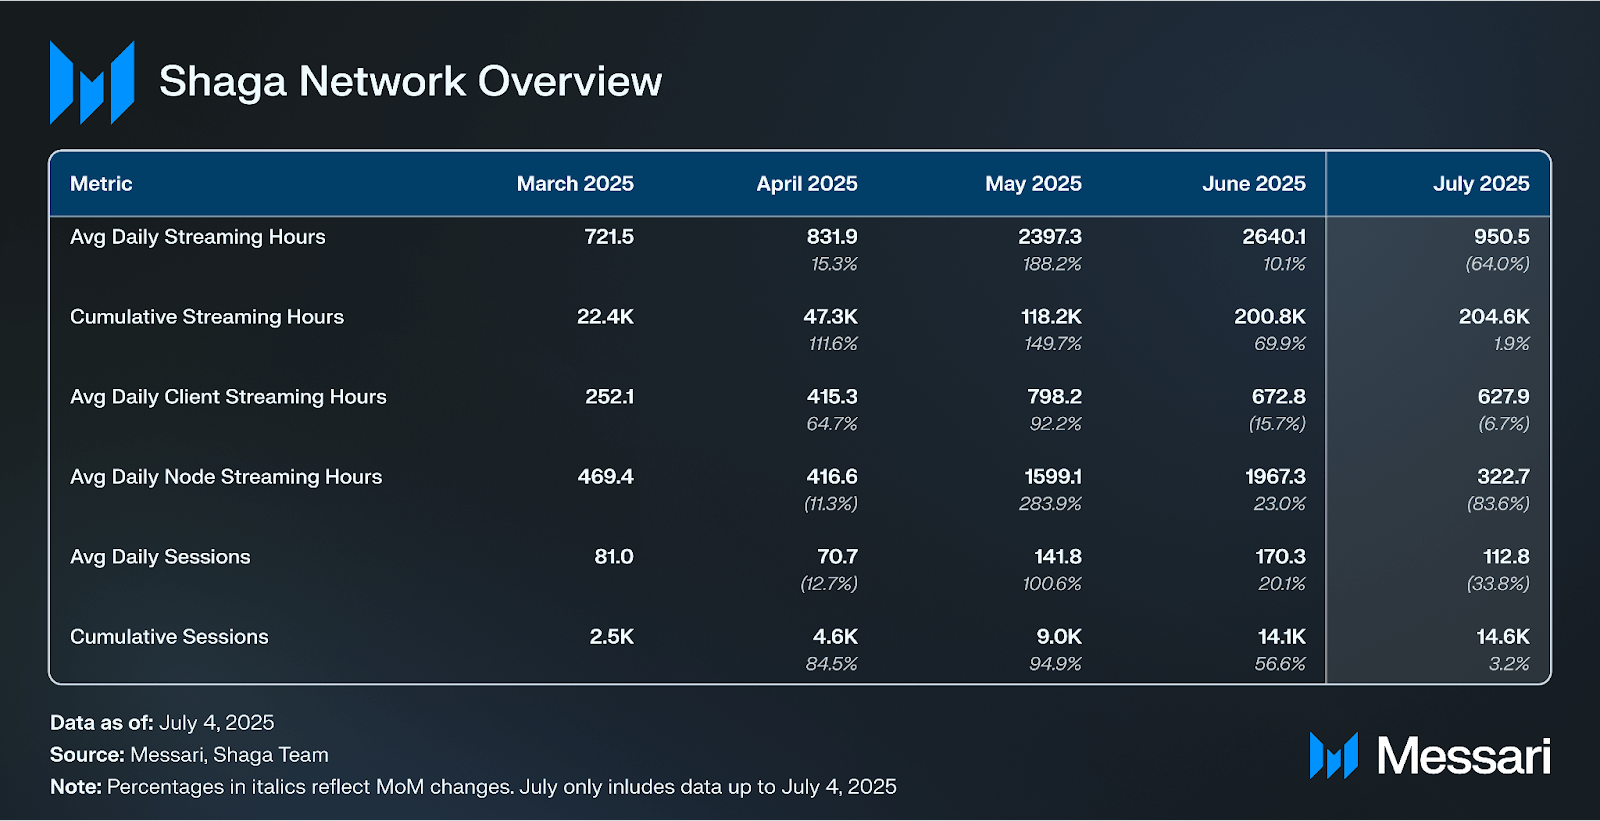1600x821 pixels.
Task: Click the cumulative sessions value 14.1K
Action: pos(1282,637)
